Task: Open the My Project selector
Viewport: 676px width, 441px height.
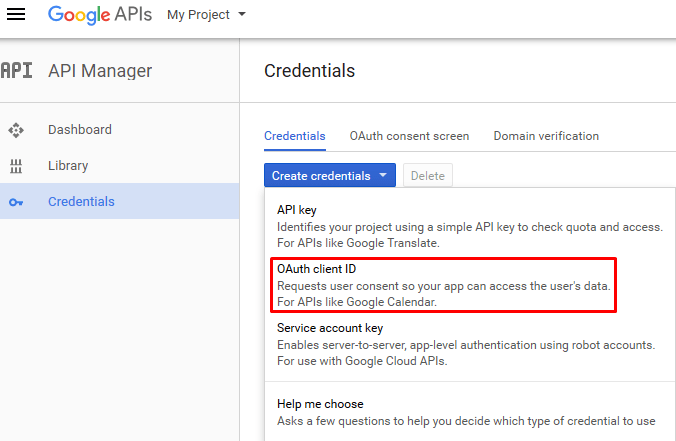Action: [x=206, y=15]
